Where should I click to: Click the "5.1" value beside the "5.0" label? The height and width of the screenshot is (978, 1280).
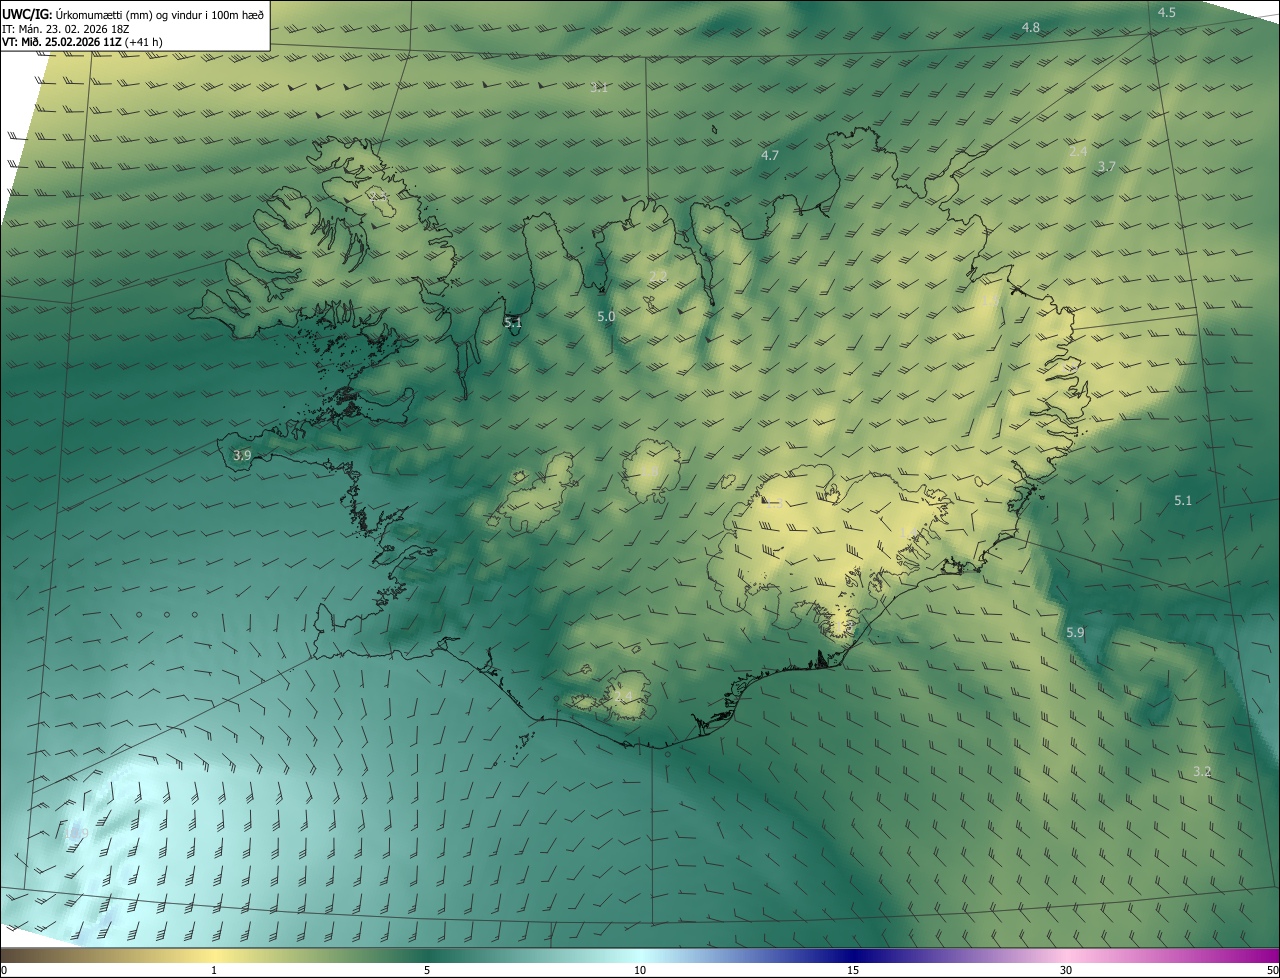coord(513,322)
